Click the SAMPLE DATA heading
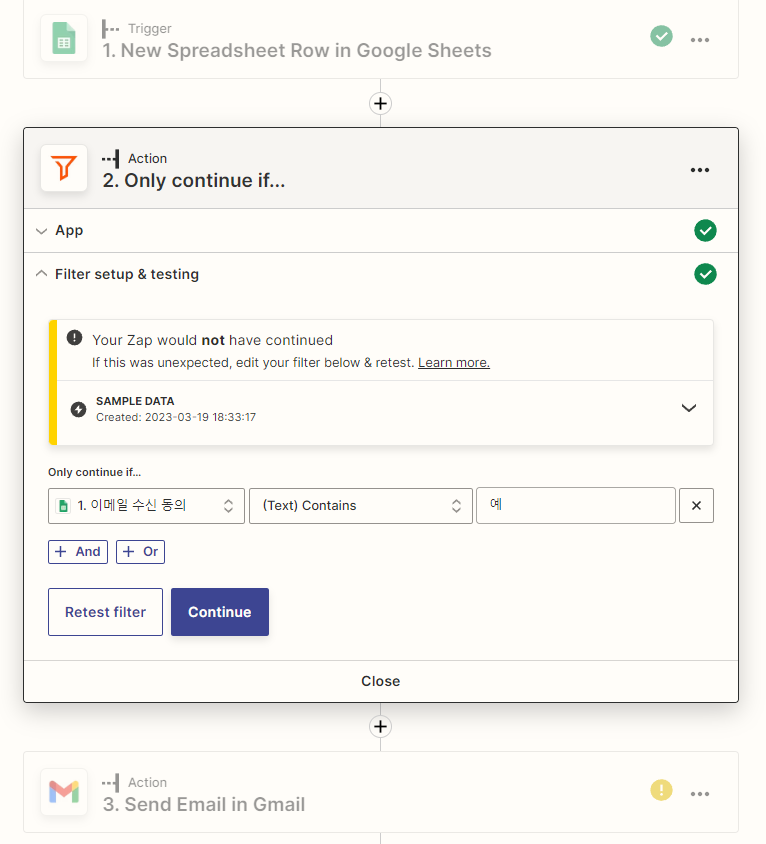Screen dimensions: 766x844 coord(135,401)
